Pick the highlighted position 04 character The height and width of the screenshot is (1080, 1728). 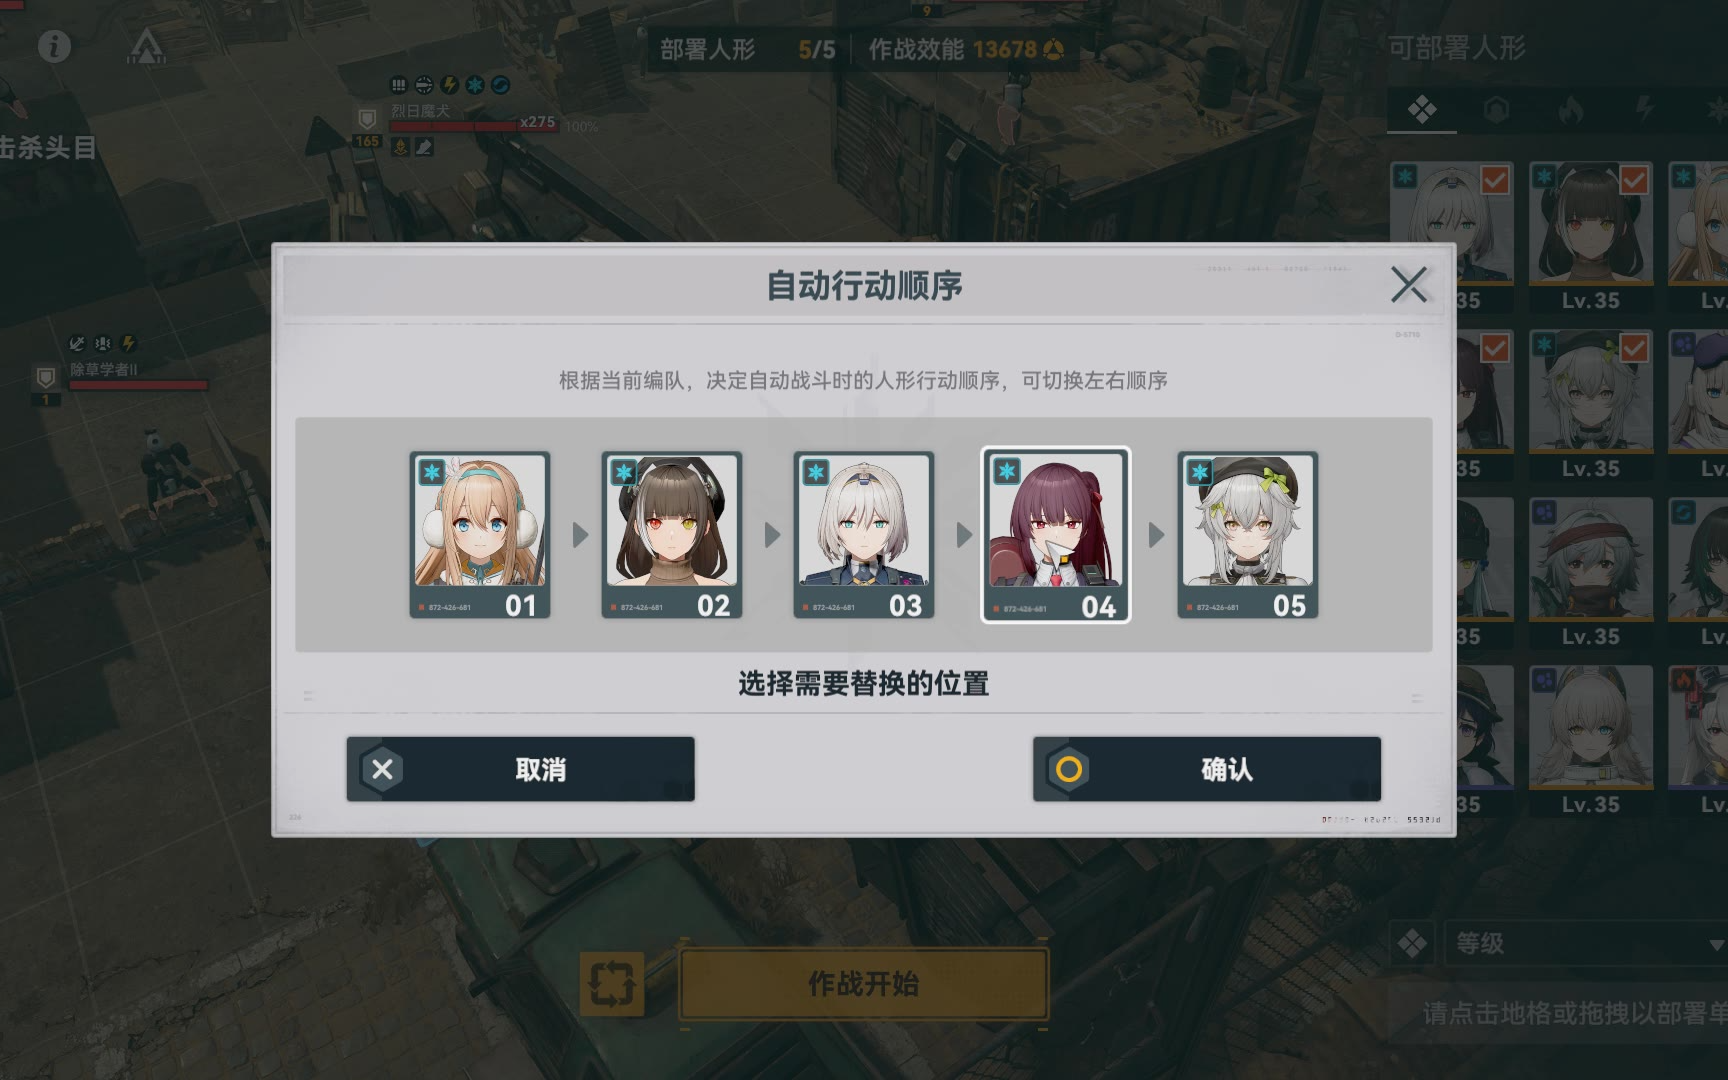tap(1056, 535)
